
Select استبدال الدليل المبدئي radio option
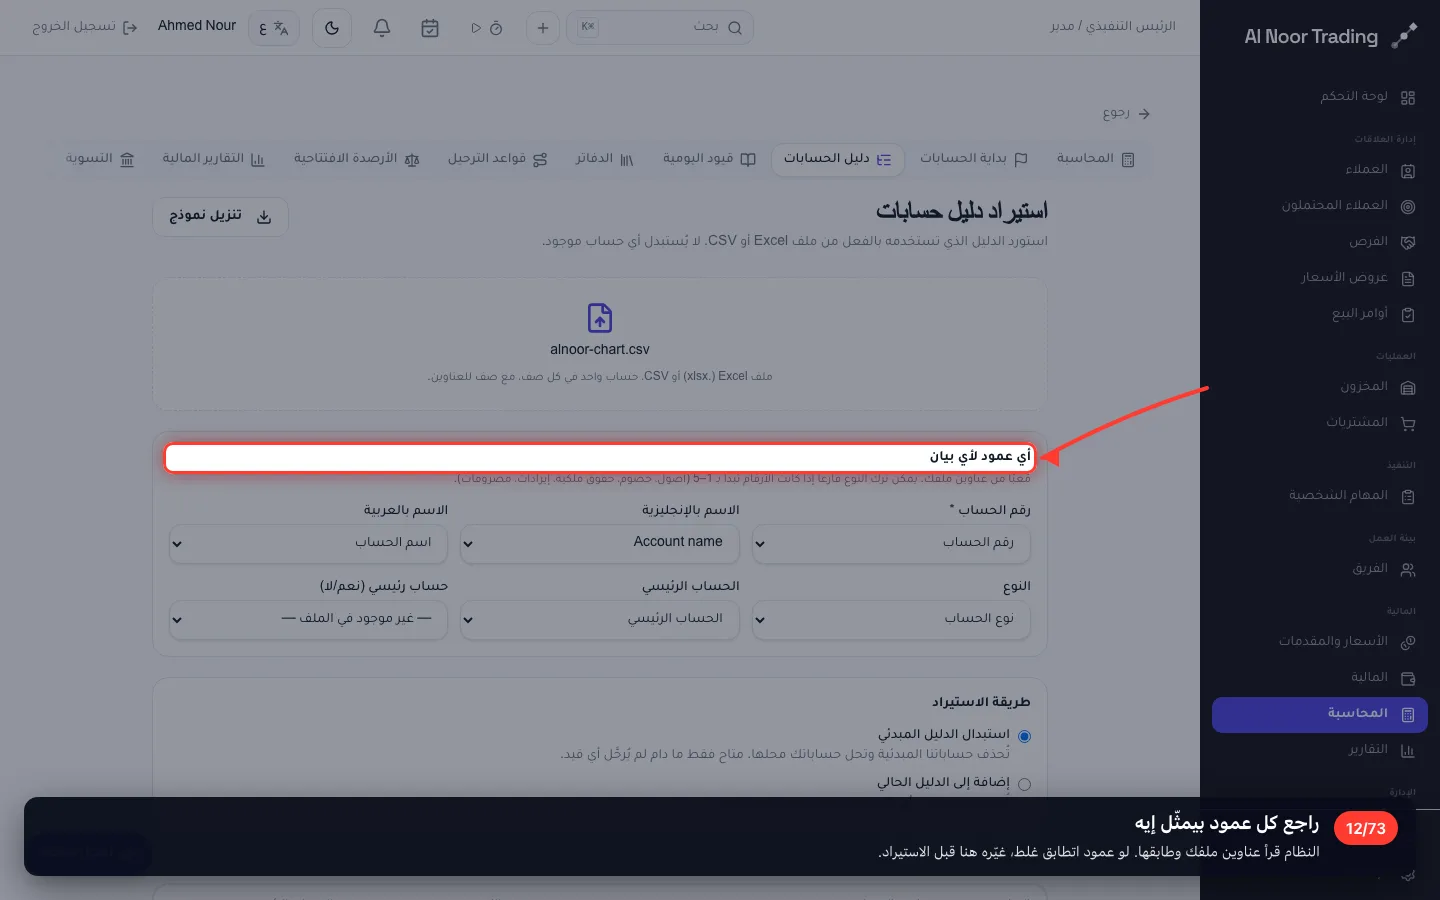coord(1024,736)
